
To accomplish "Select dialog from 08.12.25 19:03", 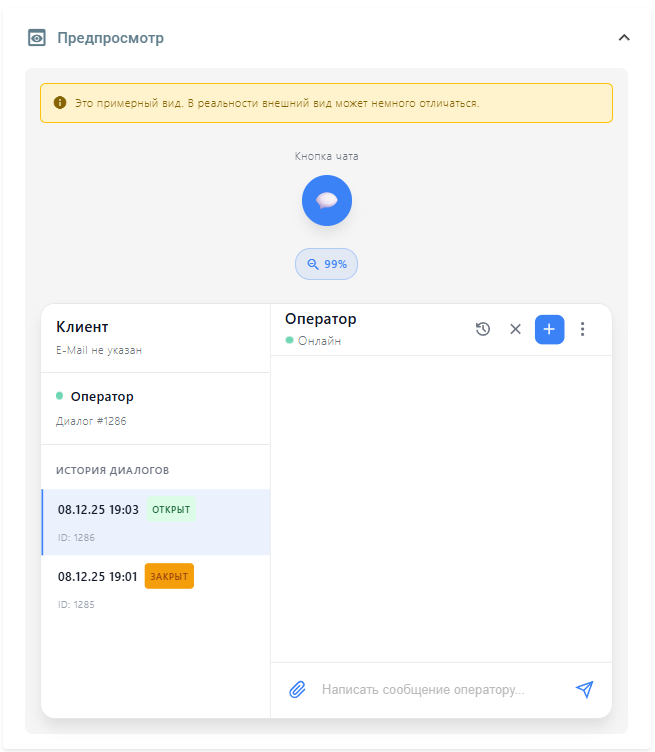I will click(98, 510).
